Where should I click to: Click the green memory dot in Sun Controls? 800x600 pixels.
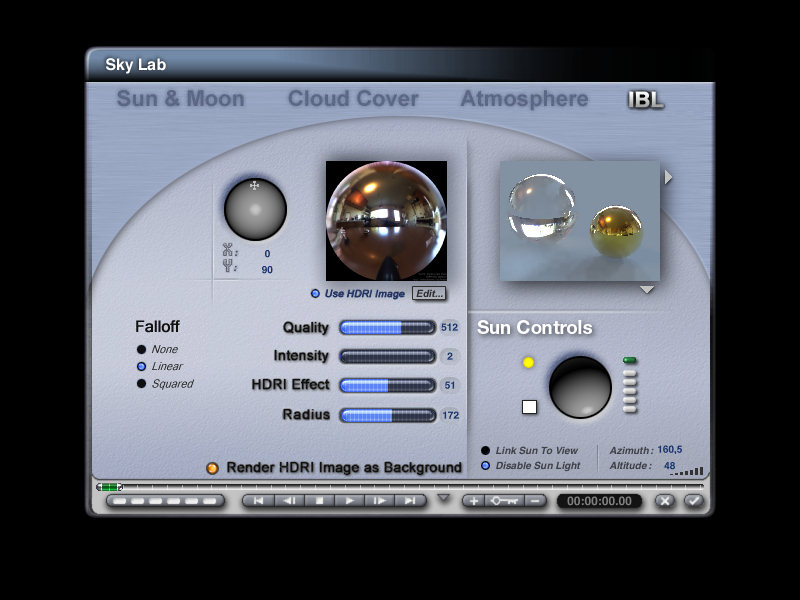coord(630,360)
